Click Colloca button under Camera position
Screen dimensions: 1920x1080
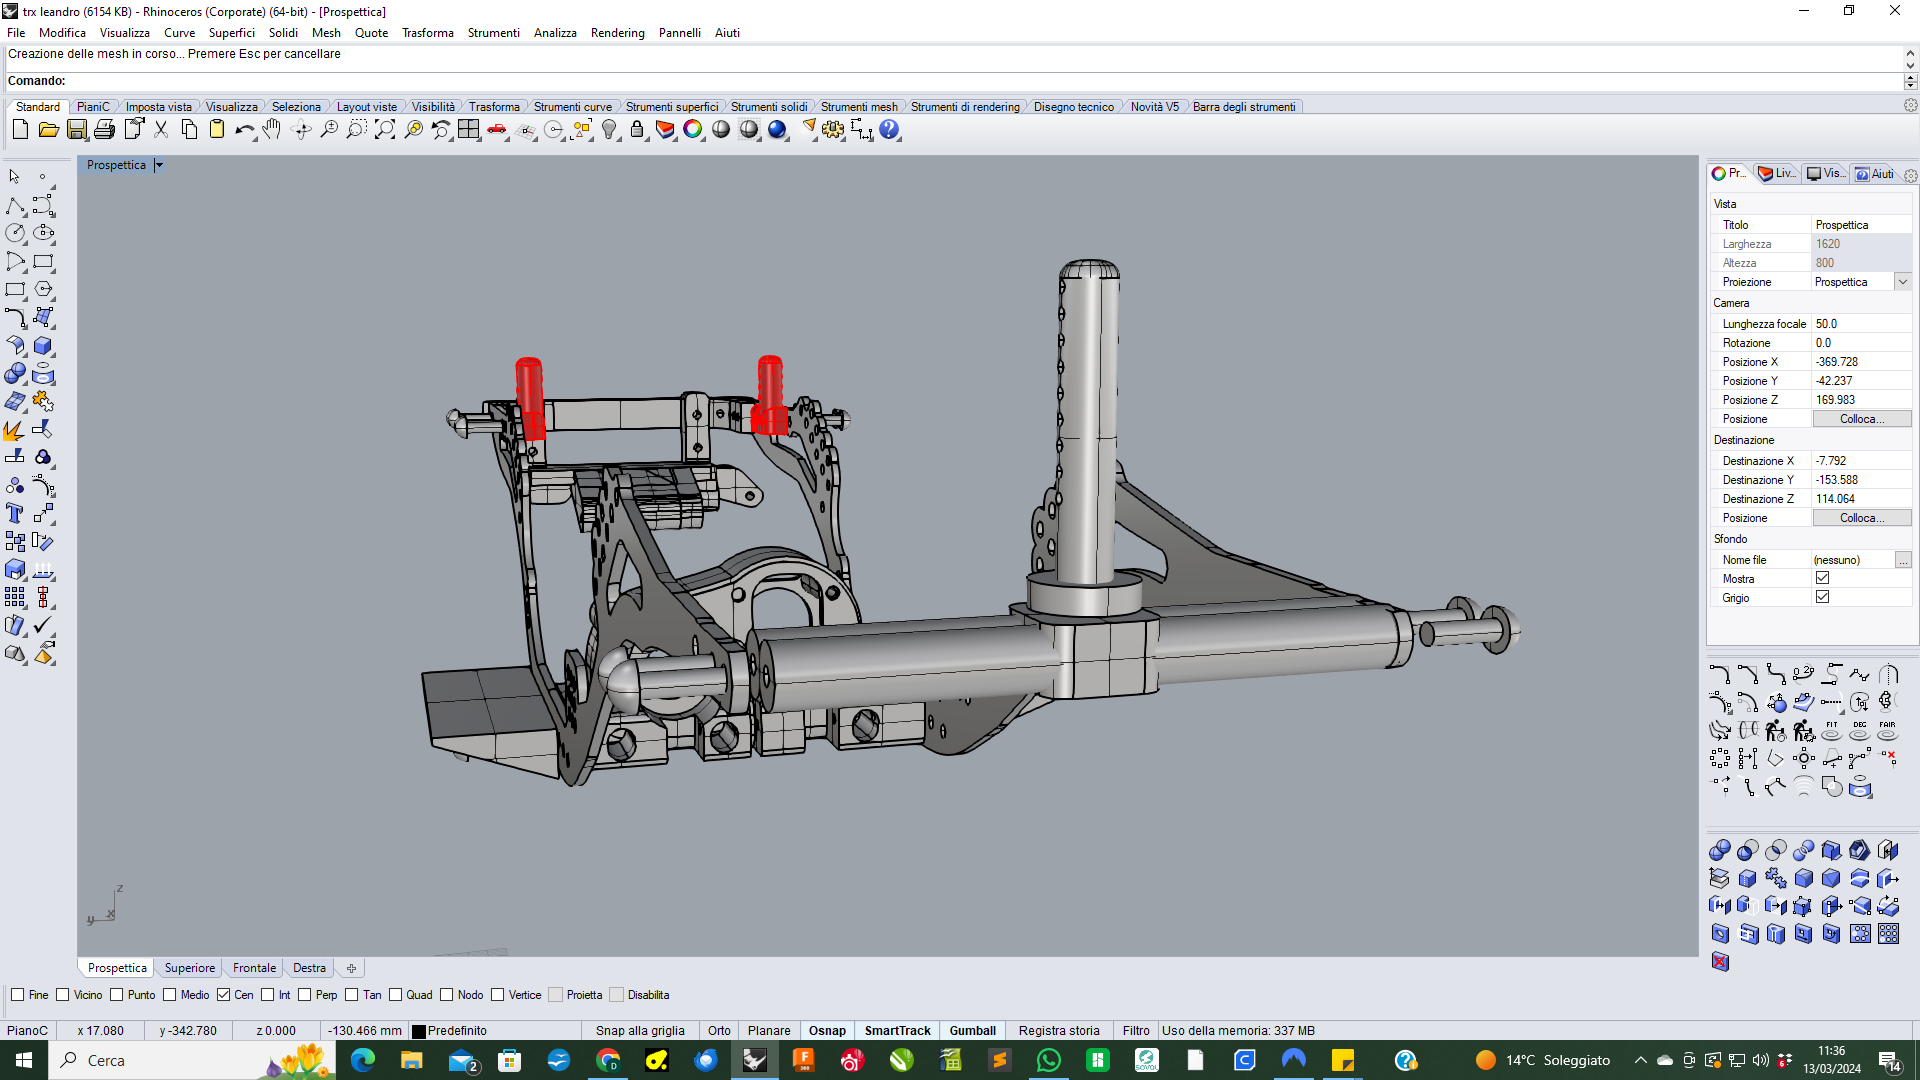(1861, 419)
